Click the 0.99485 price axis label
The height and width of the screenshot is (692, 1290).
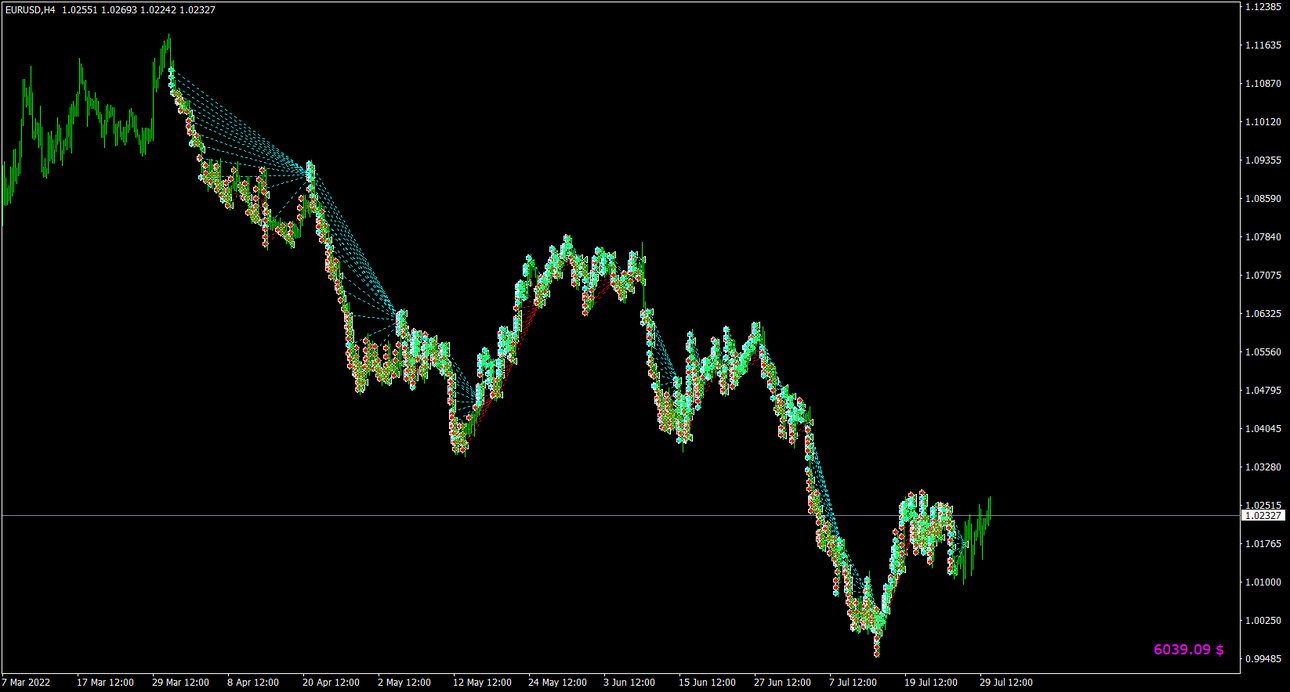(1263, 659)
